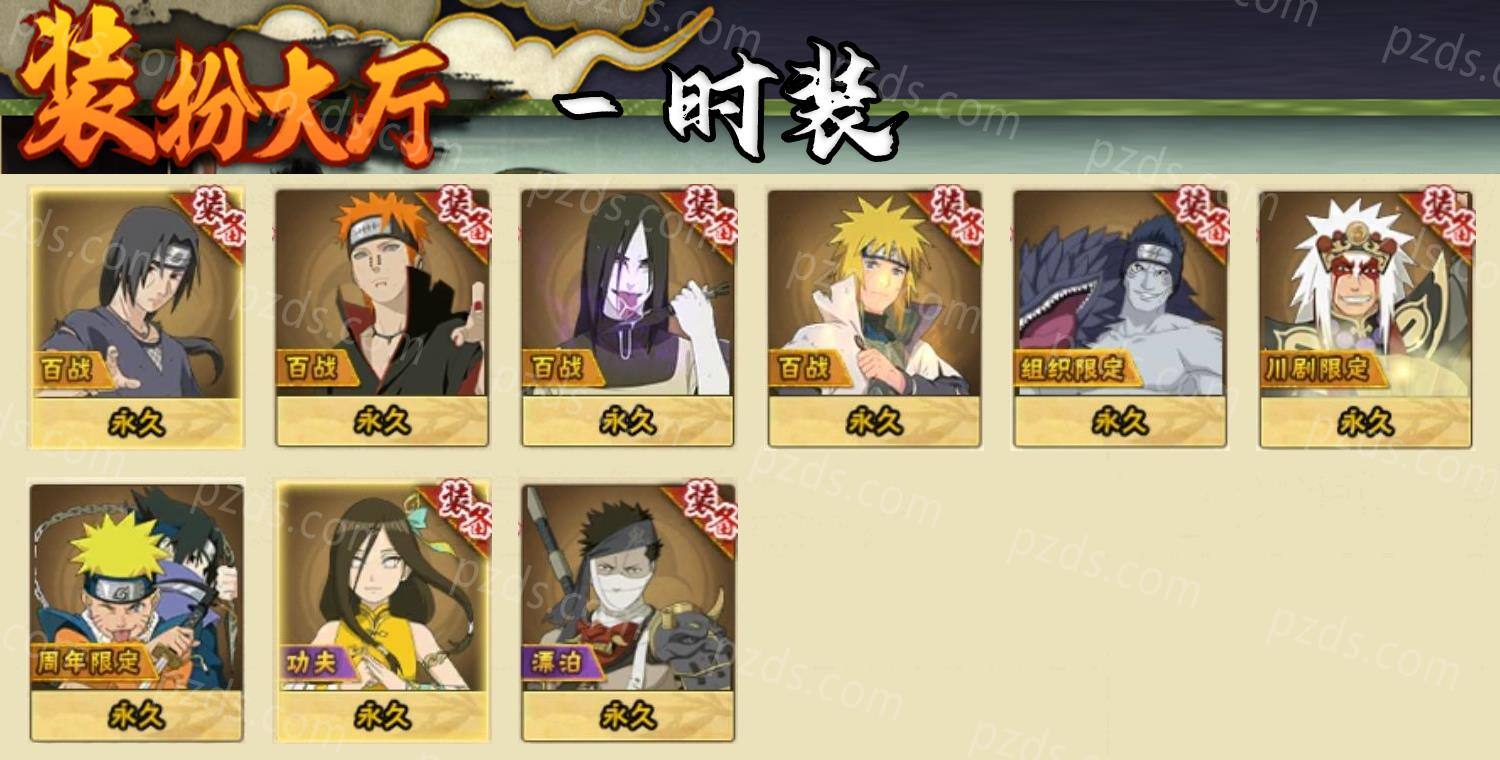Click 永久 button under the 周年限定 costume

[137, 716]
